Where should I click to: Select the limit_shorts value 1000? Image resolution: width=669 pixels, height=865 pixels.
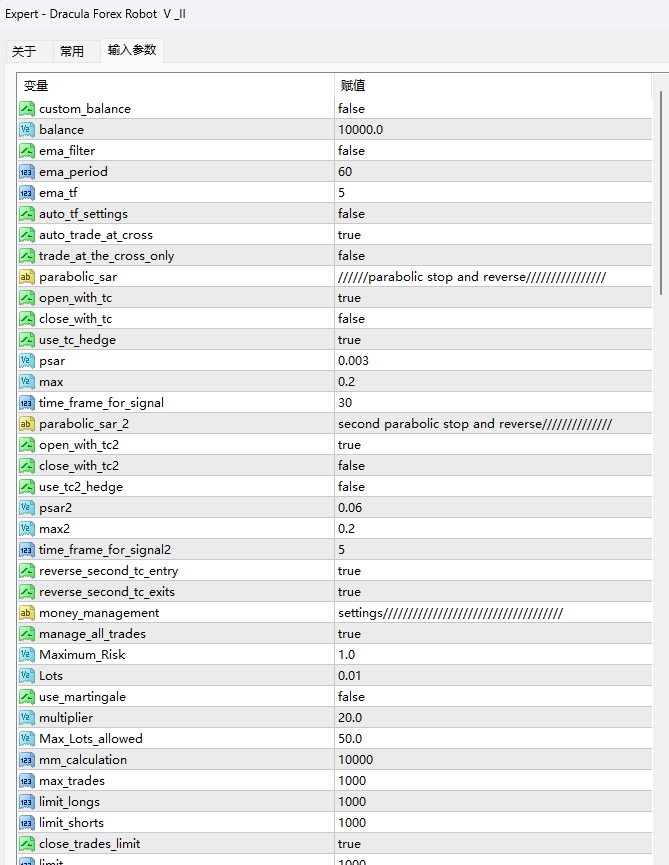point(352,823)
